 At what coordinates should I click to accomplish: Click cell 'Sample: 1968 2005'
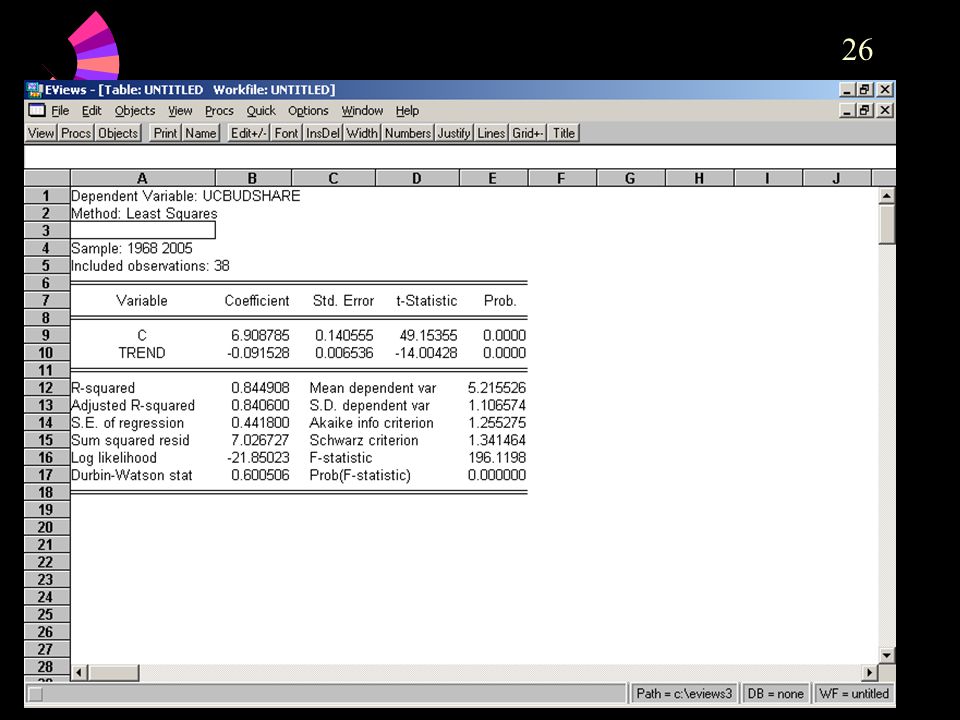132,248
